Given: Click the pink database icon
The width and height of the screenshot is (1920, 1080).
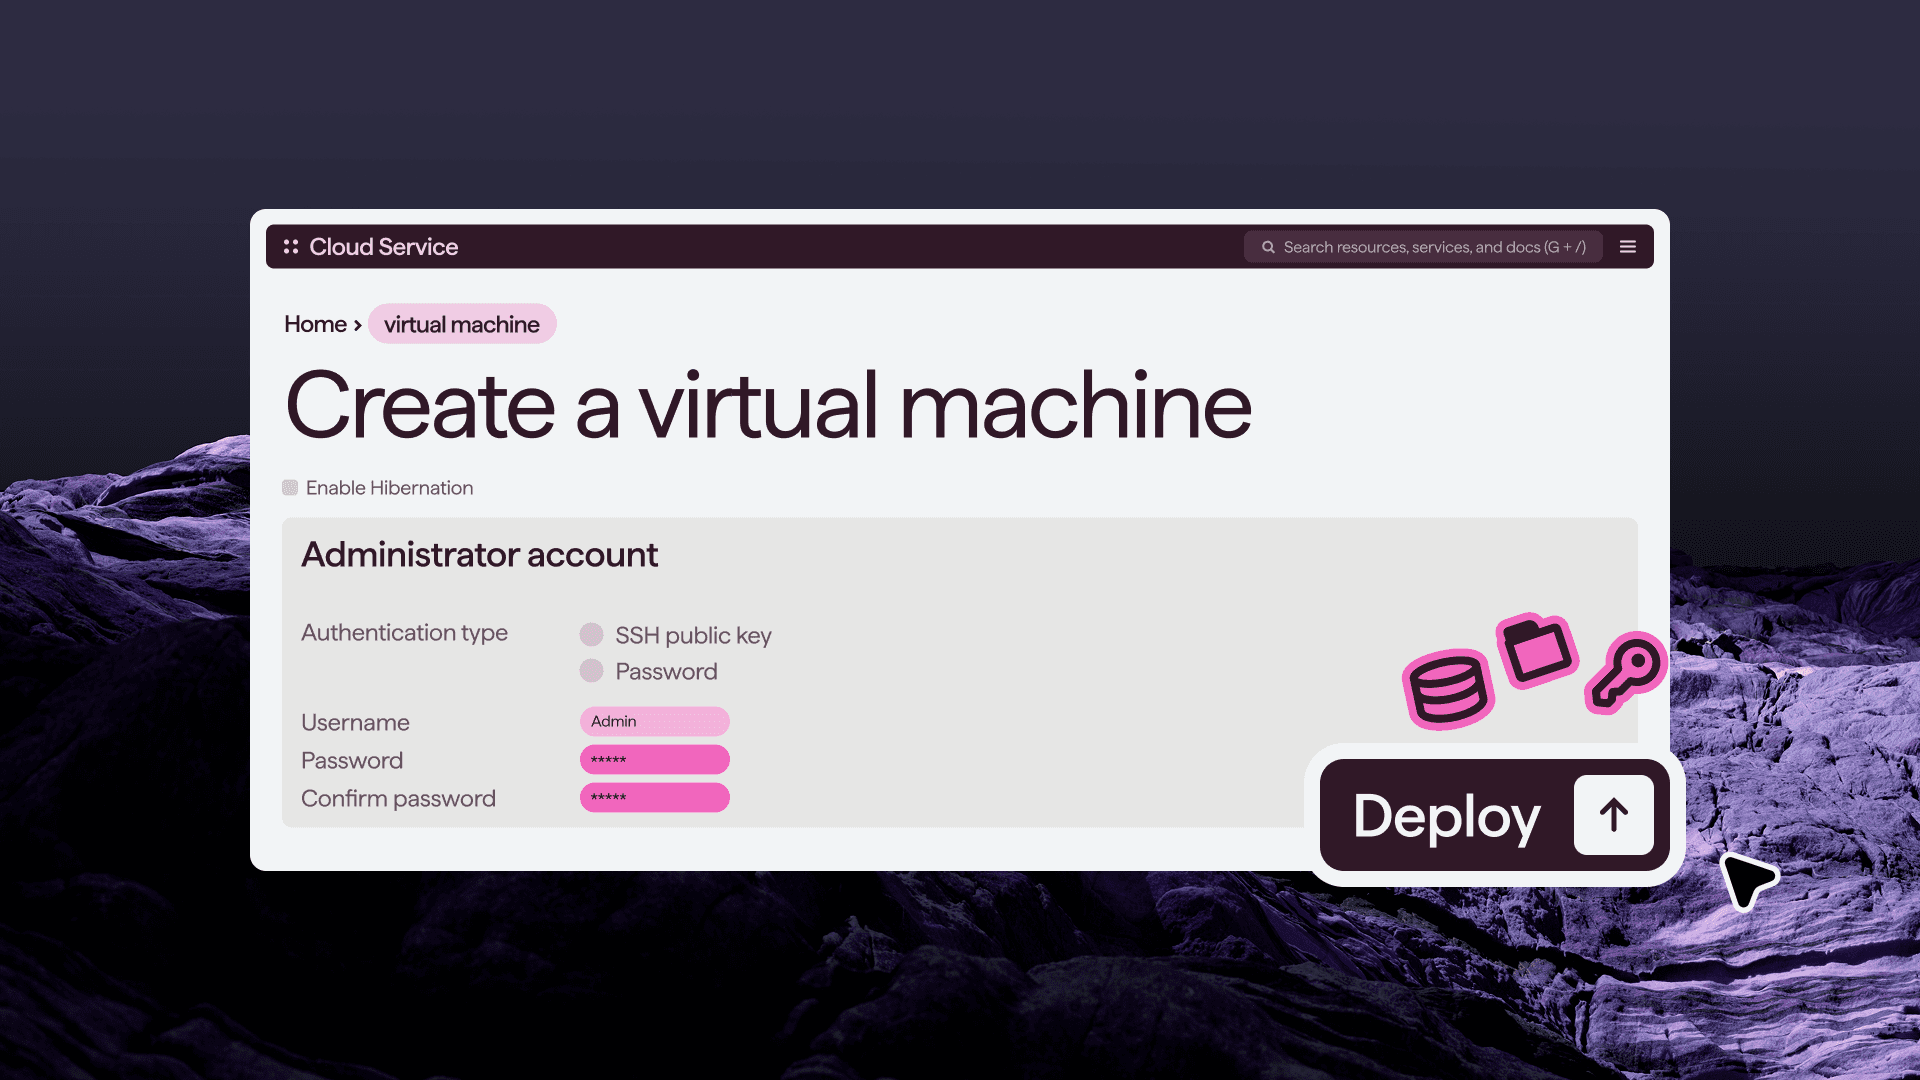Looking at the screenshot, I should [x=1447, y=688].
